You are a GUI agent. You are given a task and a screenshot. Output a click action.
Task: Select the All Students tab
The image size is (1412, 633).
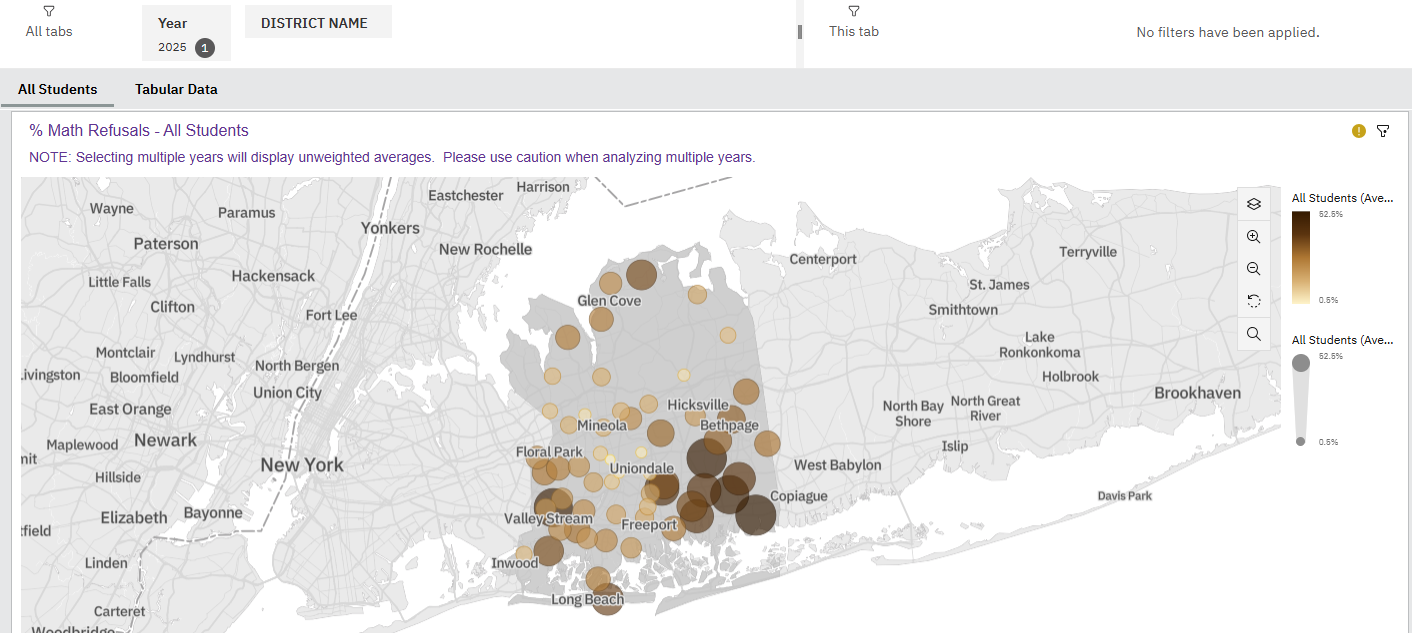[58, 89]
